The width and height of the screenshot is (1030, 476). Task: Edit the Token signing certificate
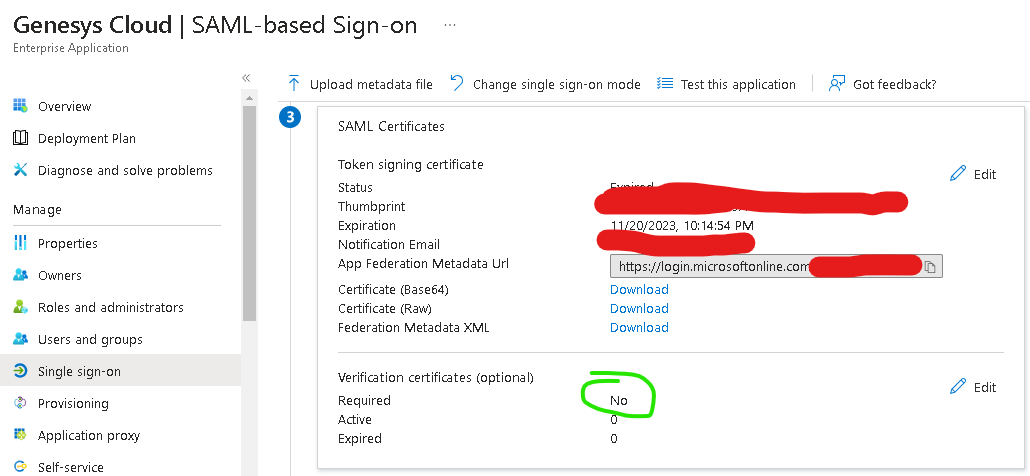(x=973, y=174)
